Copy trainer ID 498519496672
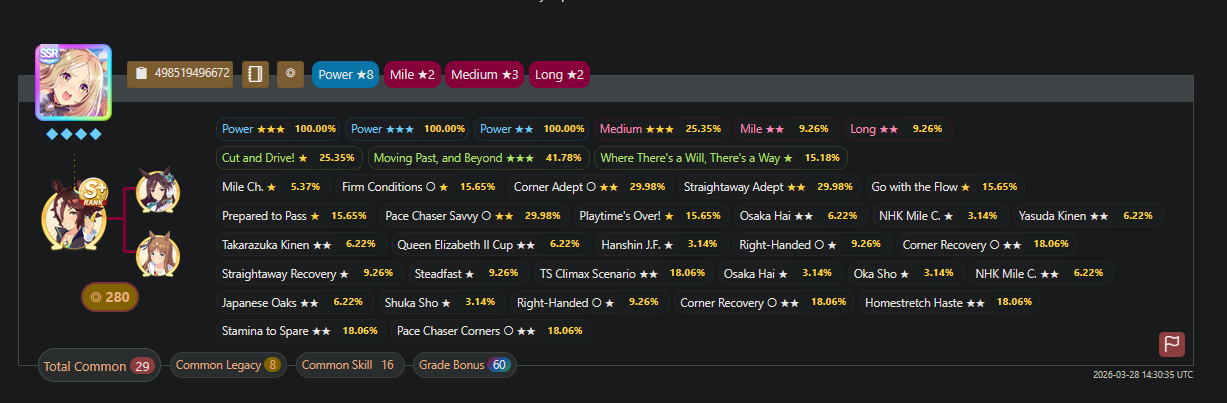This screenshot has height=403, width=1227. click(x=181, y=74)
